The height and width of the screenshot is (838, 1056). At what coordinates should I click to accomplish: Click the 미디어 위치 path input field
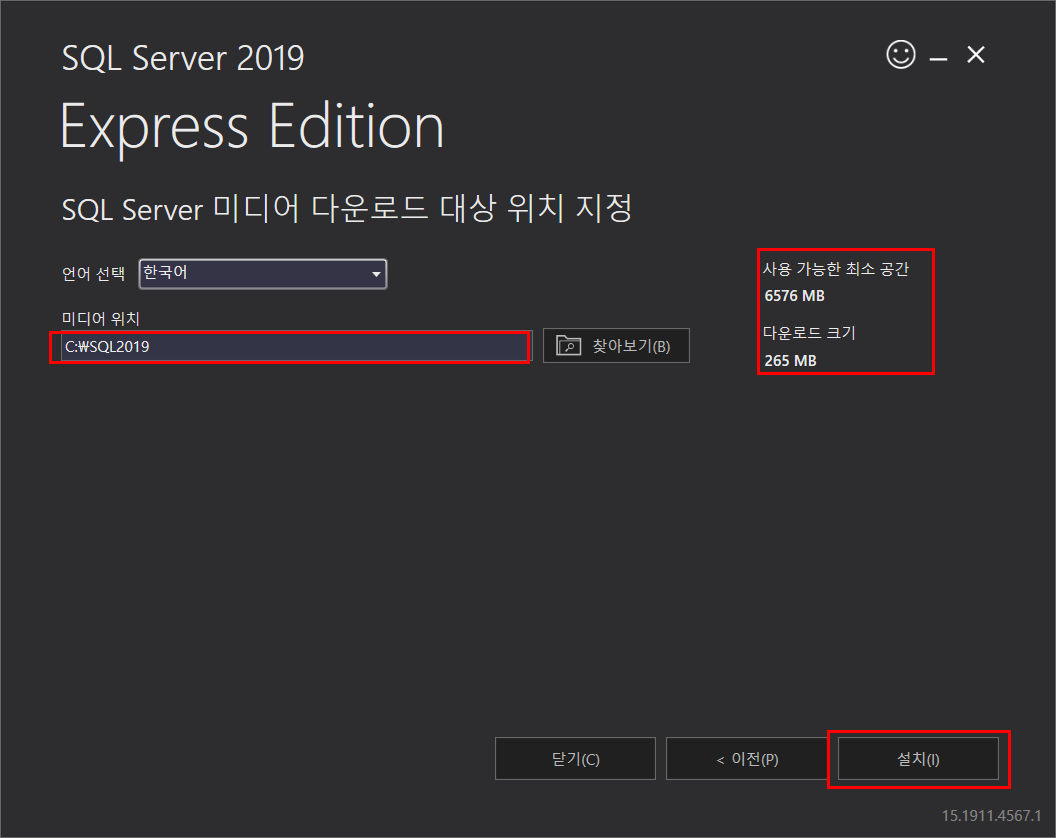(296, 346)
